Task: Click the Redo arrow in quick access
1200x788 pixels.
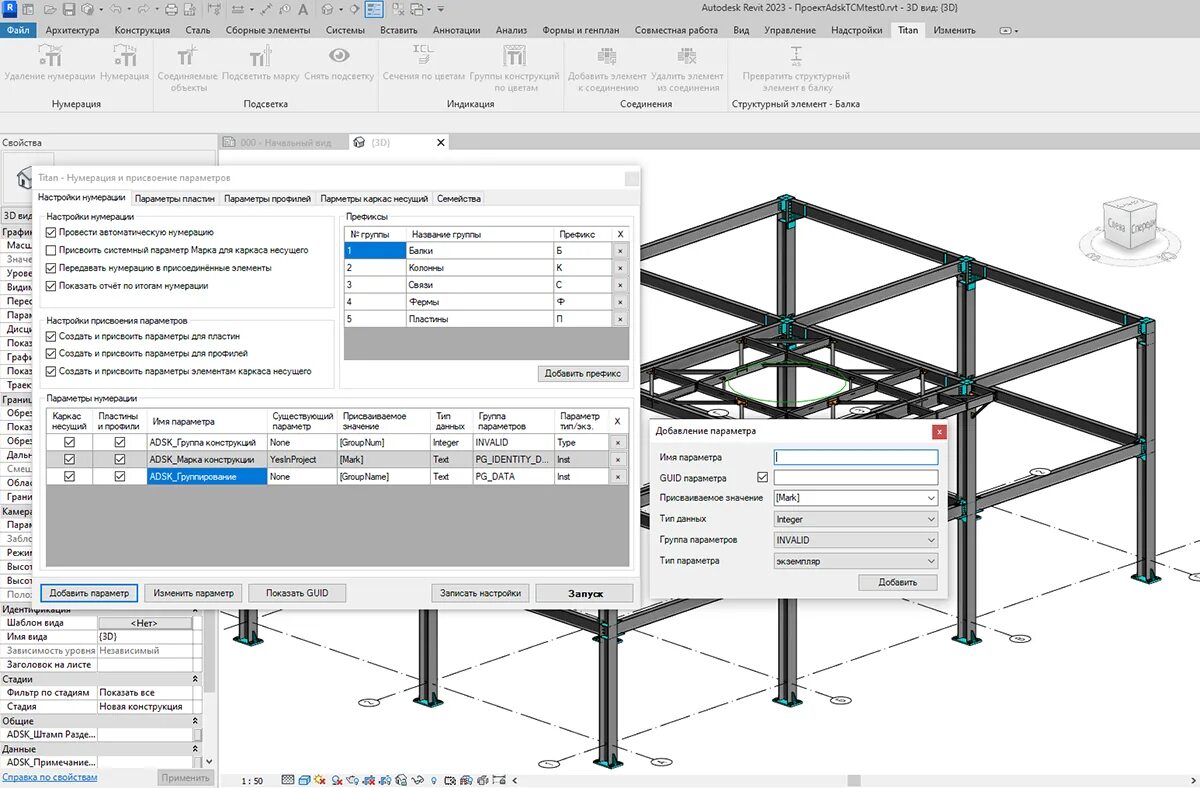Action: point(144,9)
